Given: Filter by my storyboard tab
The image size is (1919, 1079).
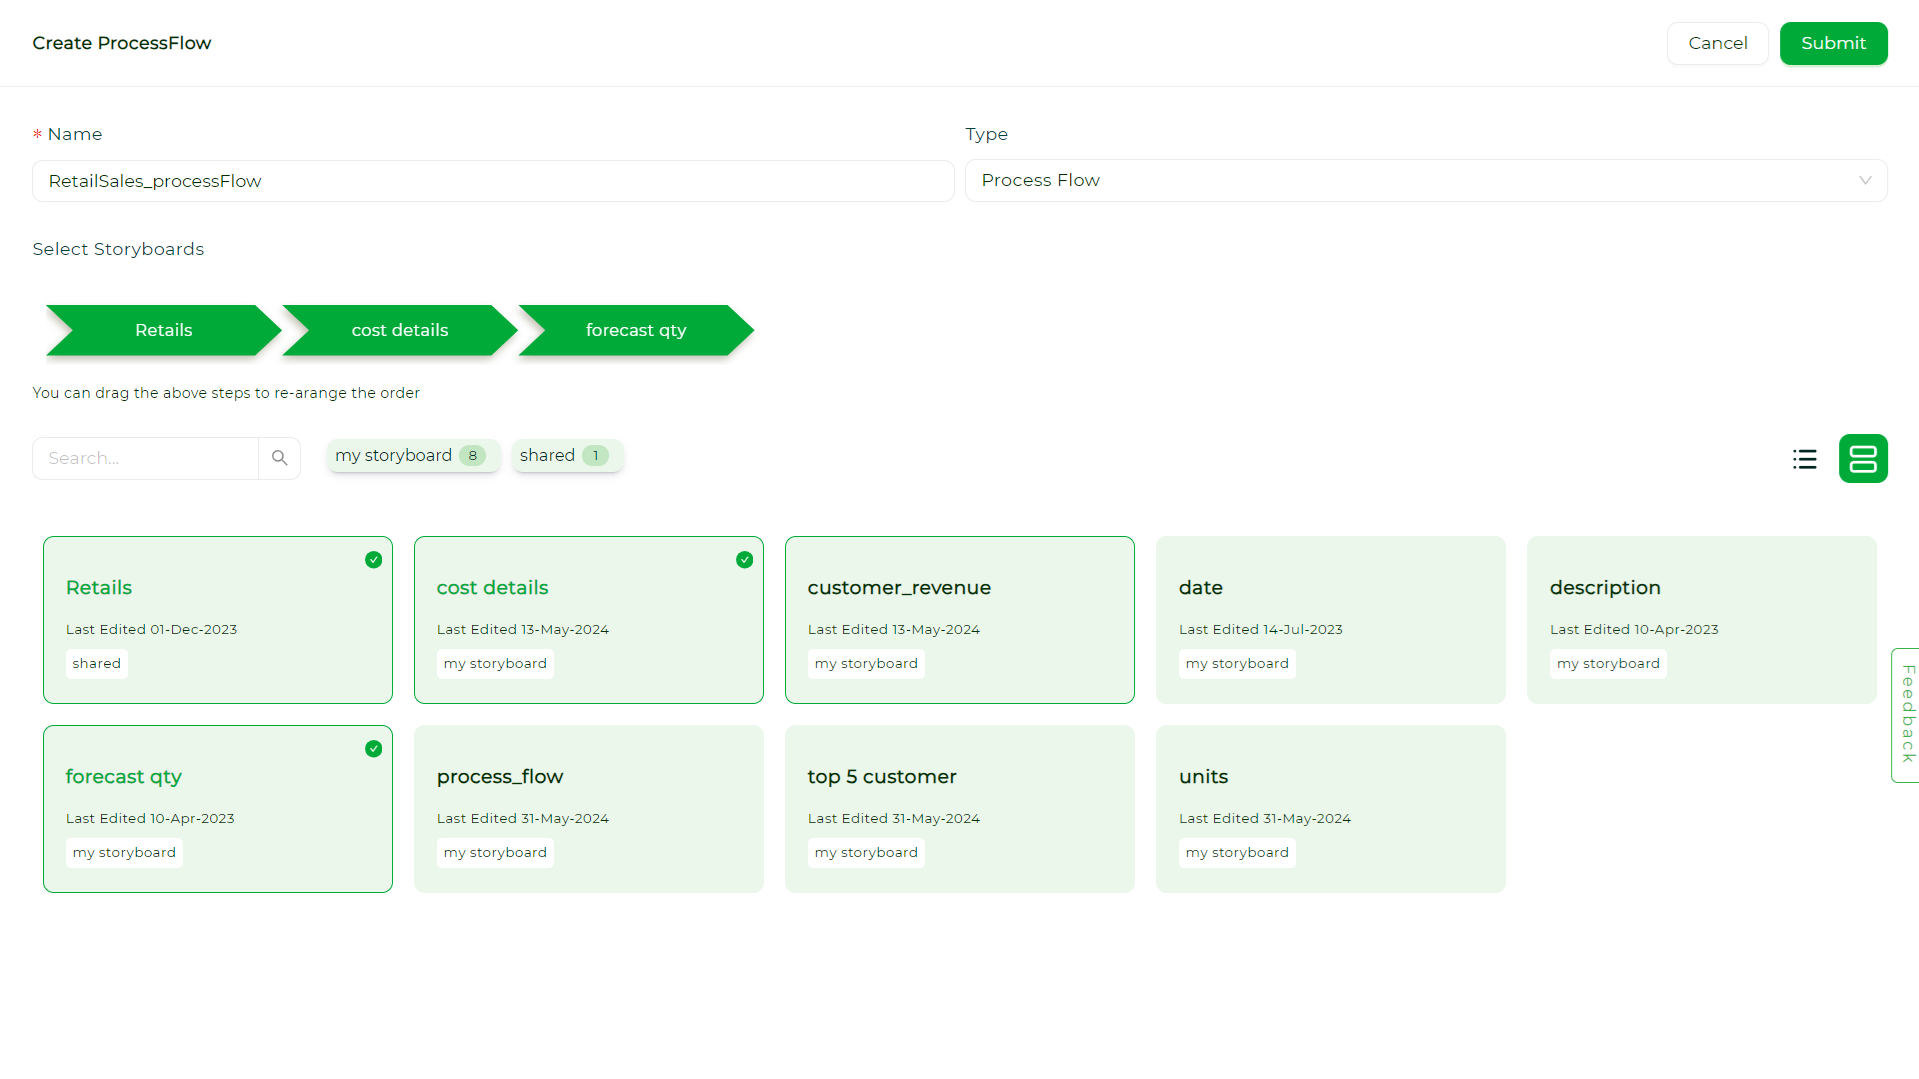Looking at the screenshot, I should coord(412,456).
